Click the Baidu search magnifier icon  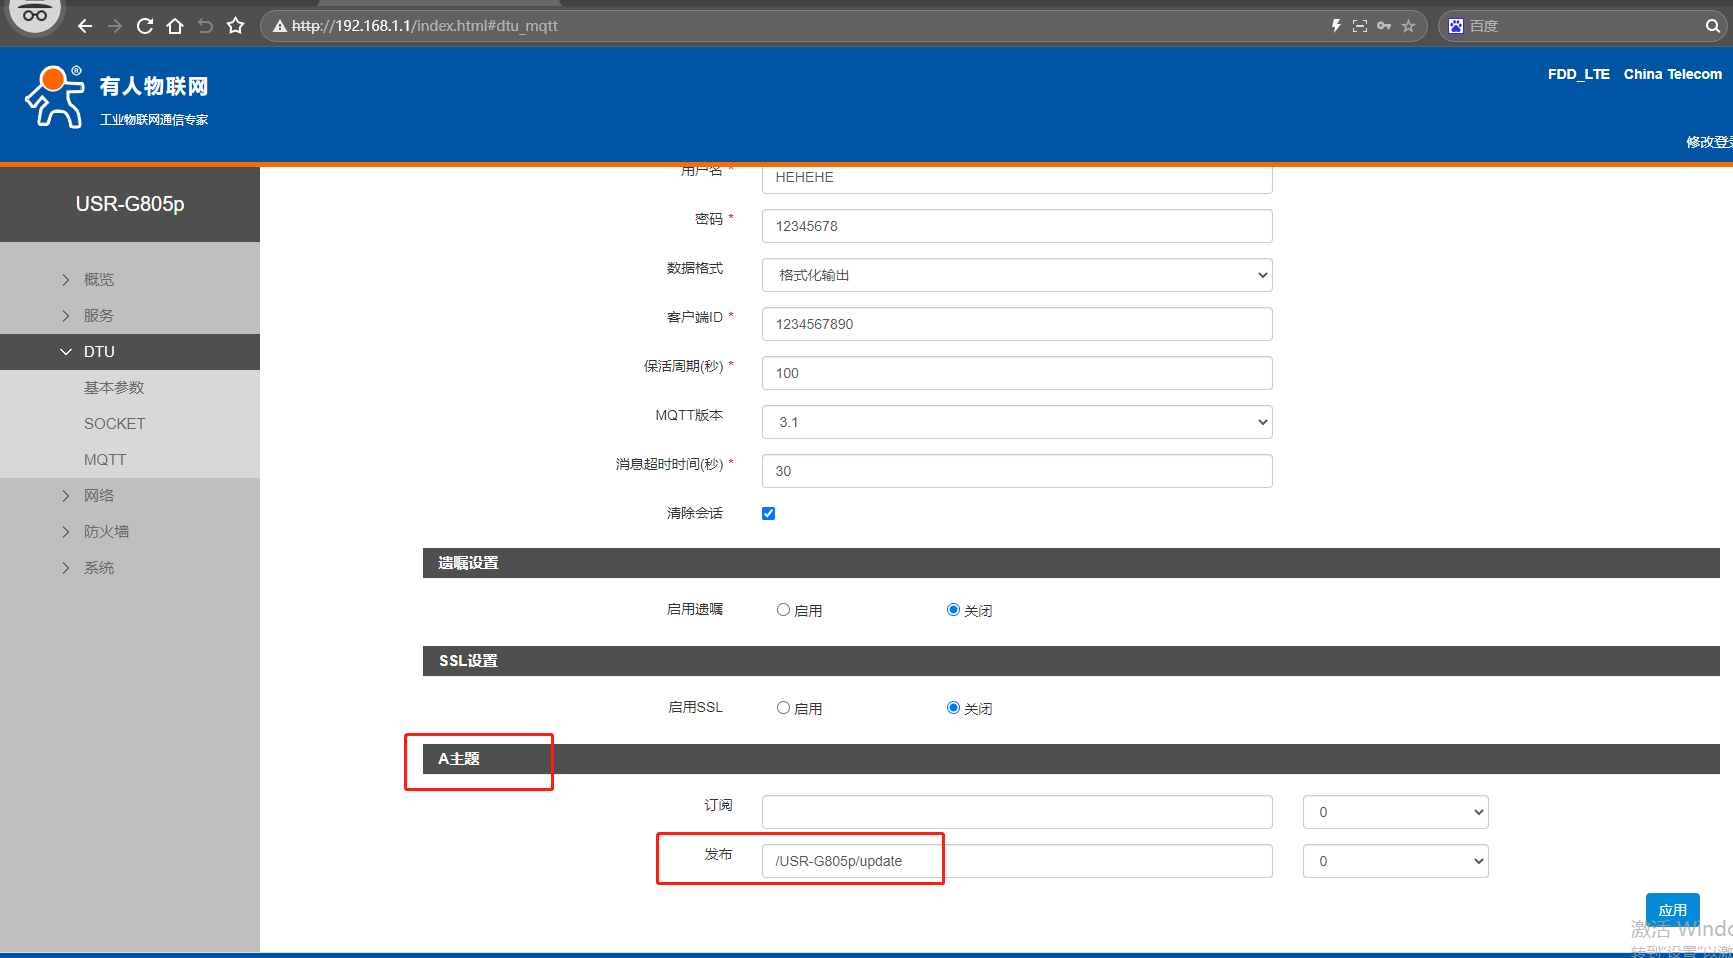(x=1712, y=26)
